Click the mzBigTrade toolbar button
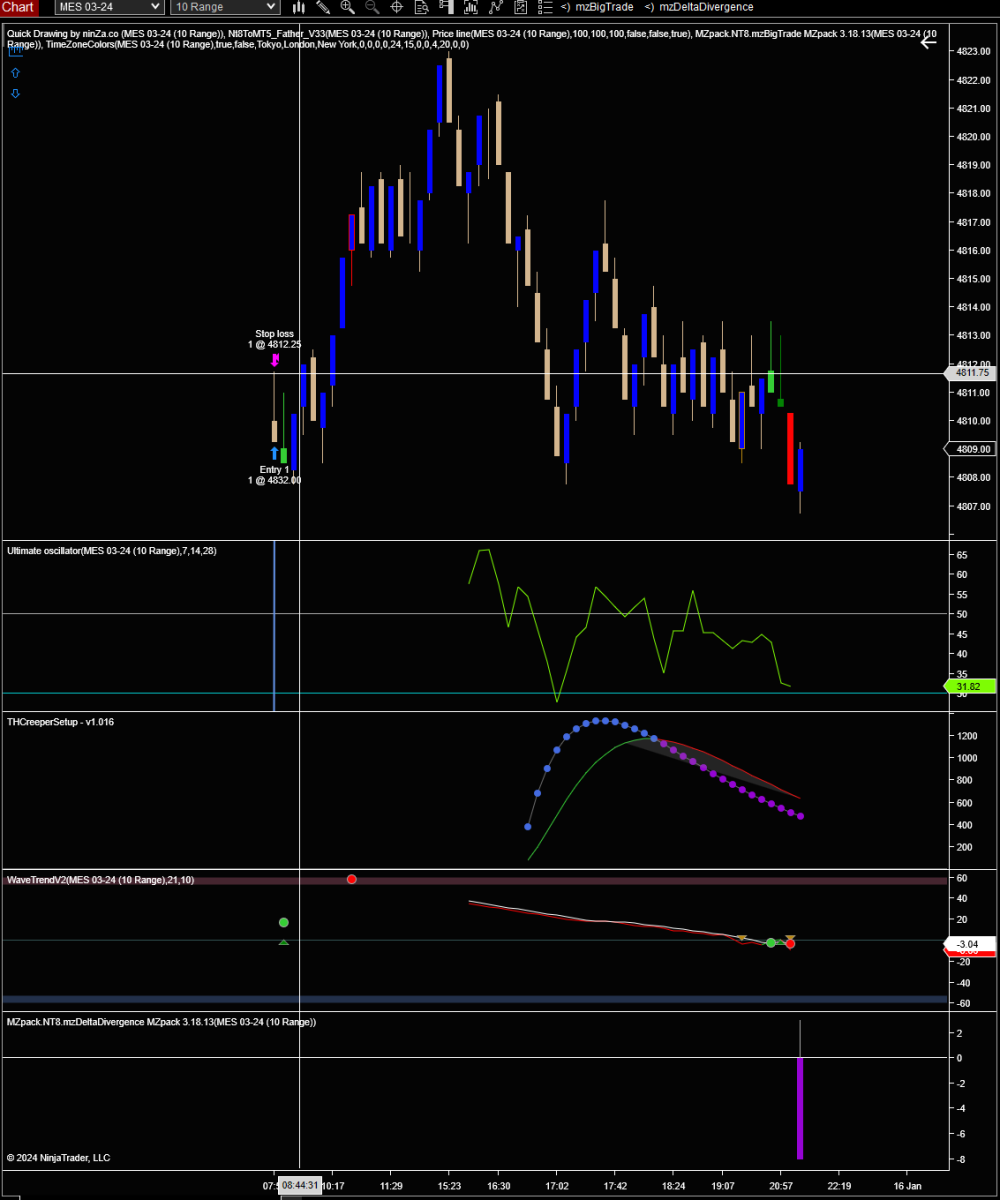The height and width of the screenshot is (1200, 1000). pos(597,7)
